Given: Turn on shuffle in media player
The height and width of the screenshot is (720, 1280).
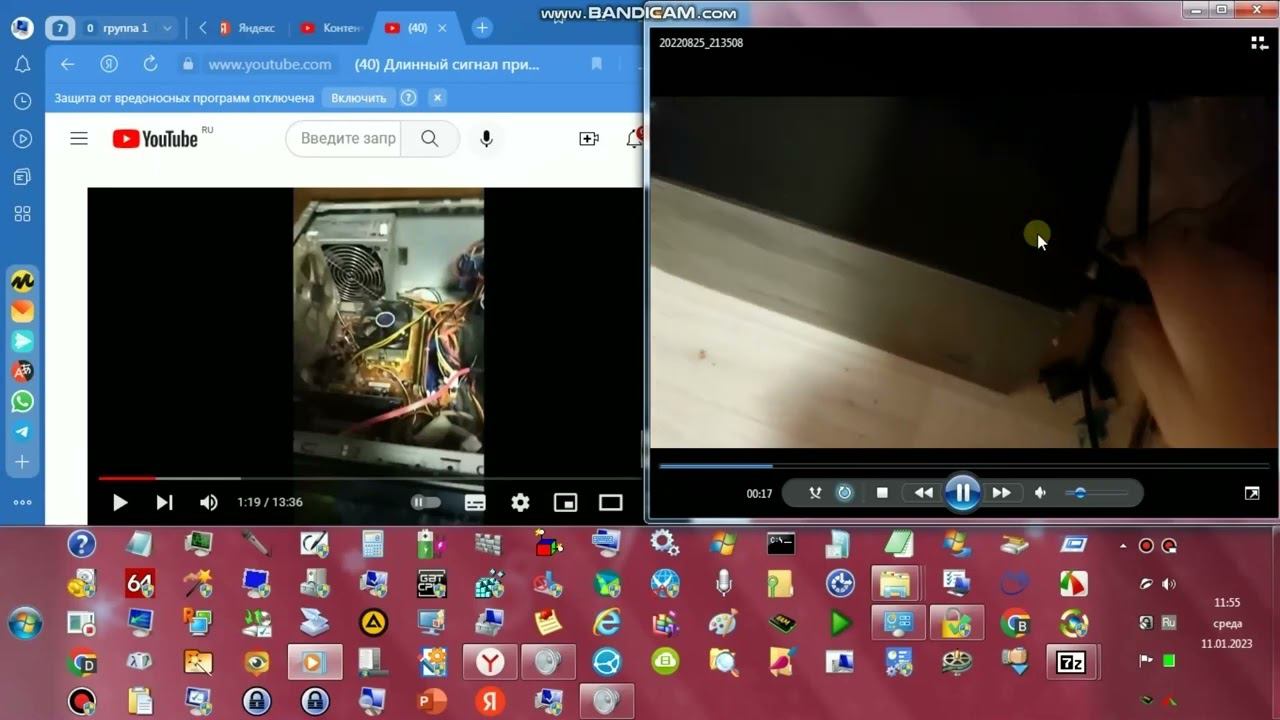Looking at the screenshot, I should coord(815,493).
